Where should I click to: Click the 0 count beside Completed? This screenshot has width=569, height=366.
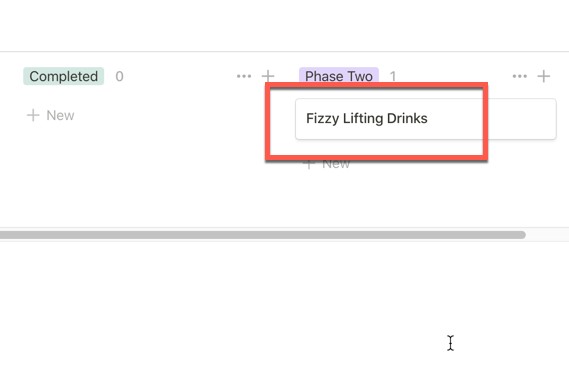click(119, 76)
